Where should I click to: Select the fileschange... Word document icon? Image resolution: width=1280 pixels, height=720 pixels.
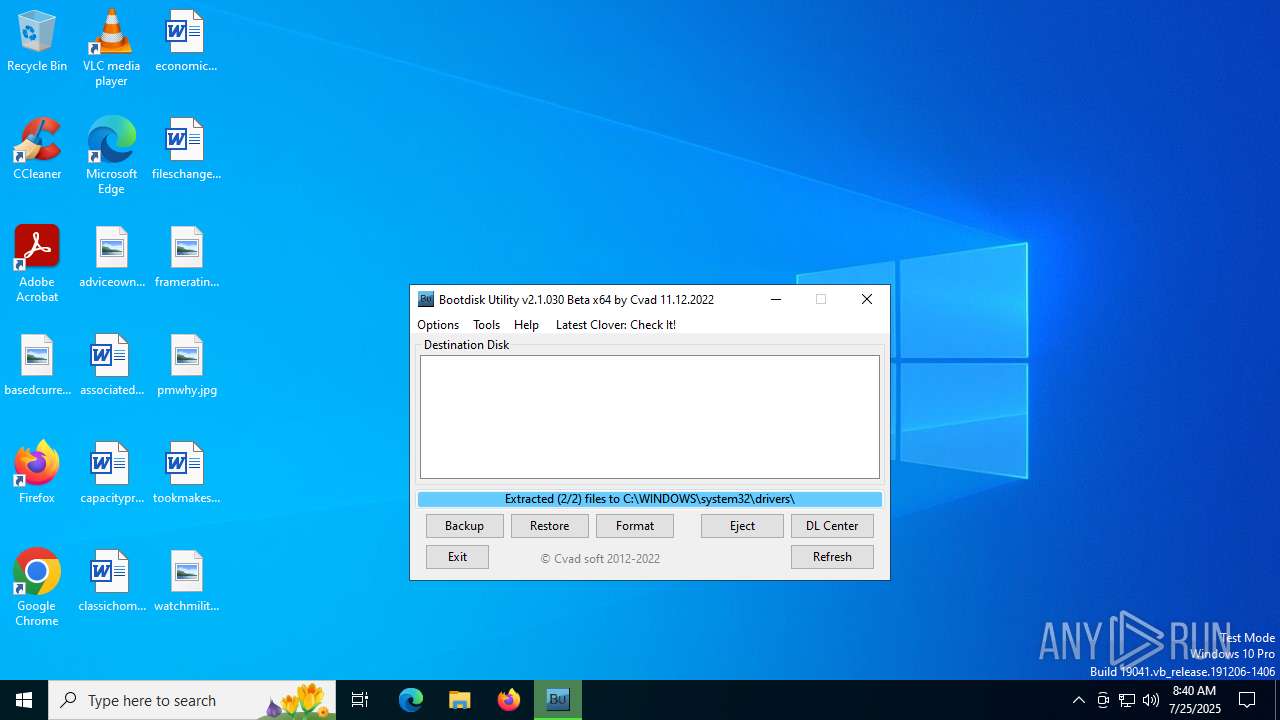click(x=186, y=149)
